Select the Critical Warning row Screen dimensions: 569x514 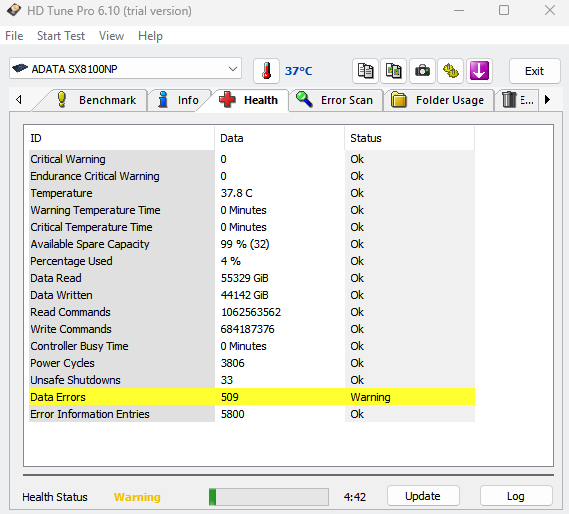[x=252, y=159]
